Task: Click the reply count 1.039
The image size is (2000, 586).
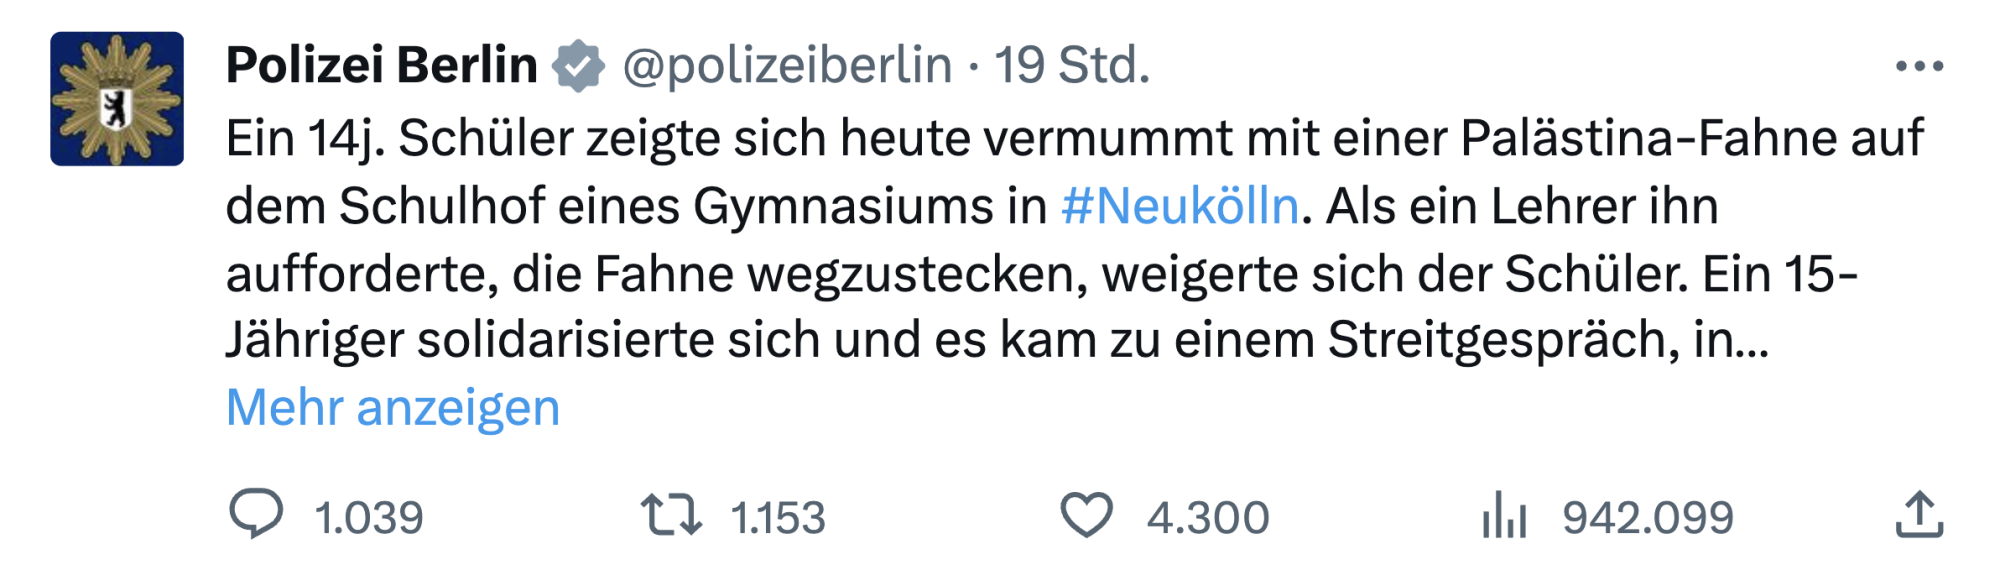Action: coord(369,518)
